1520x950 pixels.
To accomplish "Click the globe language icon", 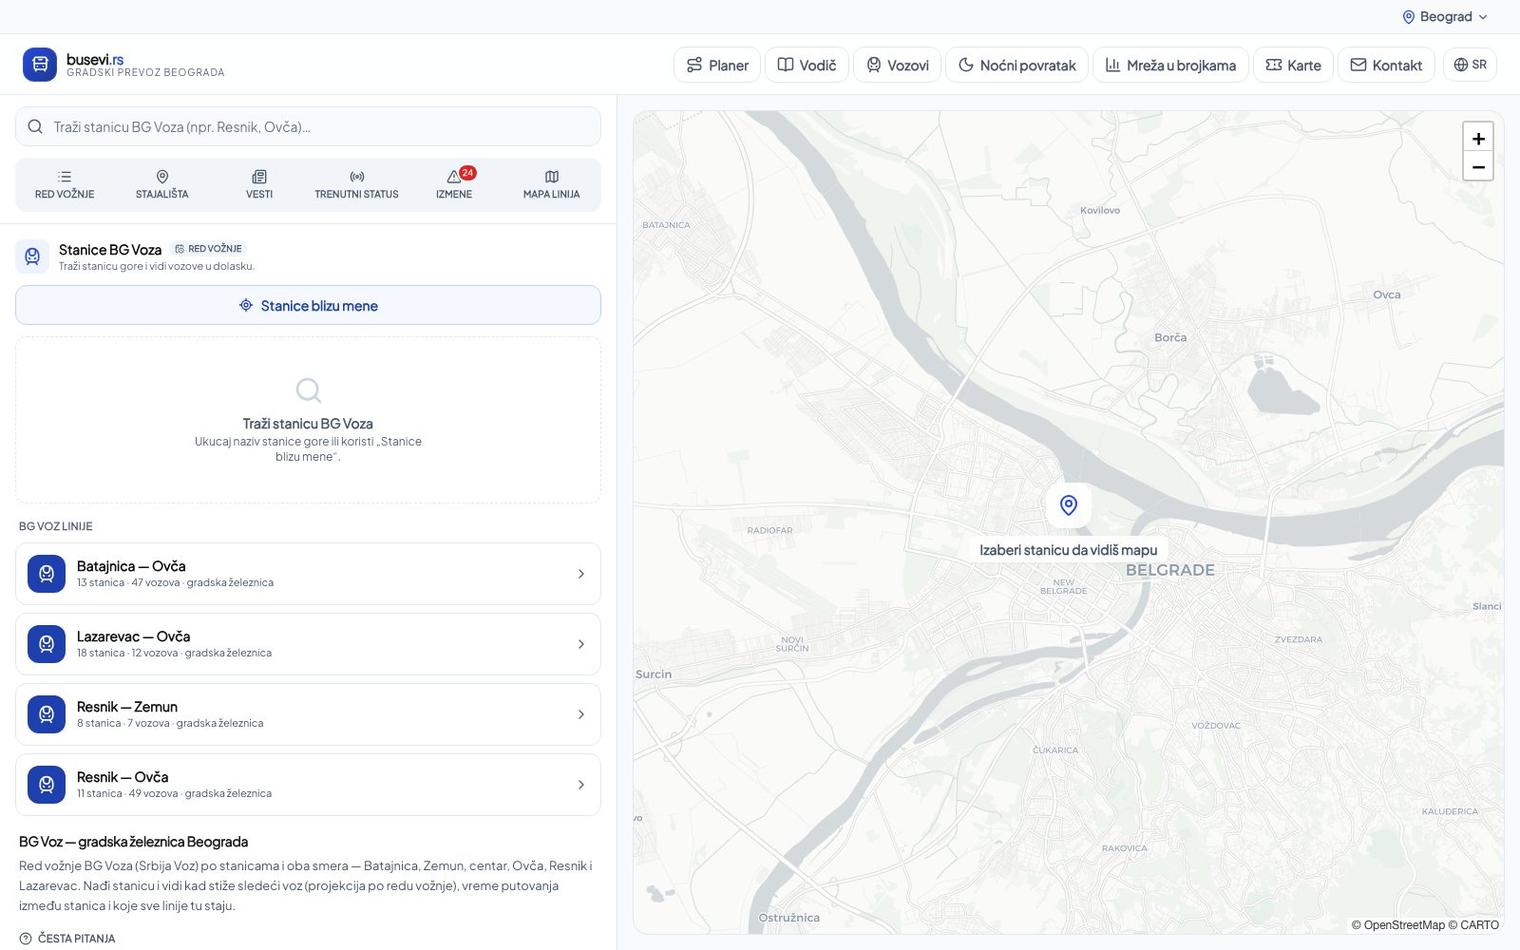I will click(1461, 65).
